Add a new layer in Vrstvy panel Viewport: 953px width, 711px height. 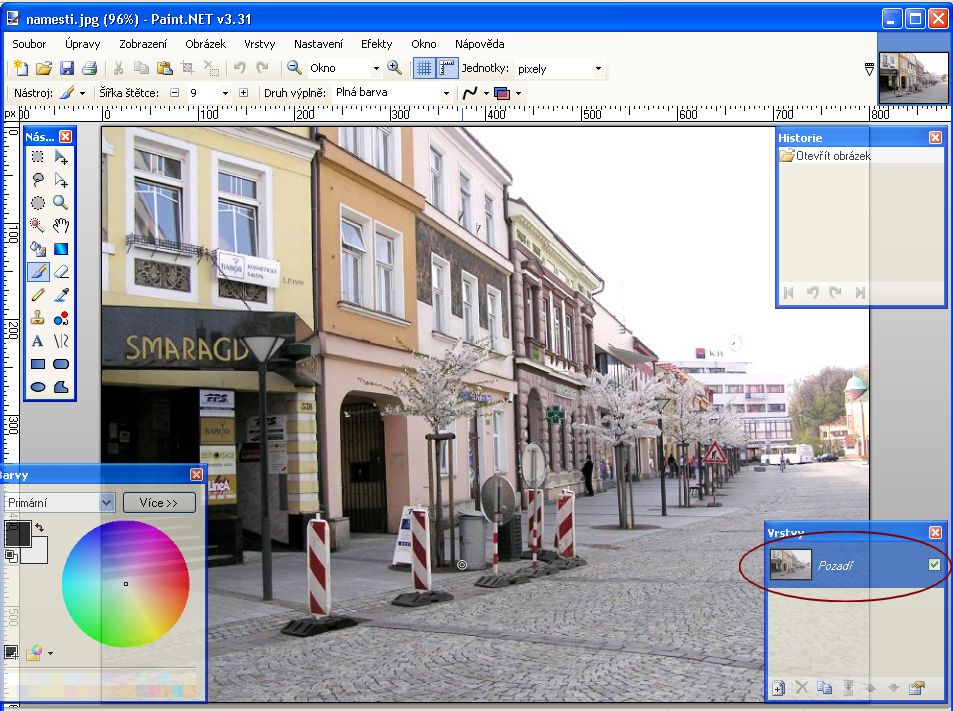[x=778, y=688]
